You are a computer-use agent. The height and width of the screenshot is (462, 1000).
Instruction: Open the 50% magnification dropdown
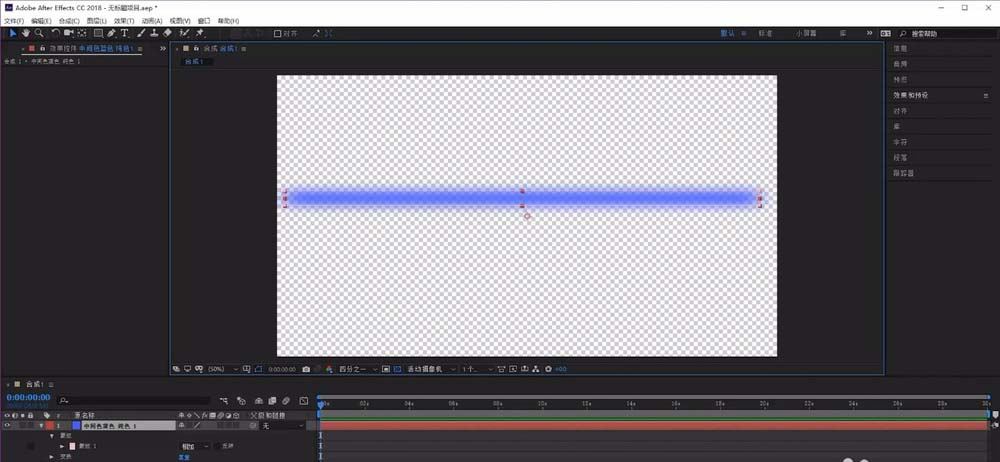(x=219, y=369)
